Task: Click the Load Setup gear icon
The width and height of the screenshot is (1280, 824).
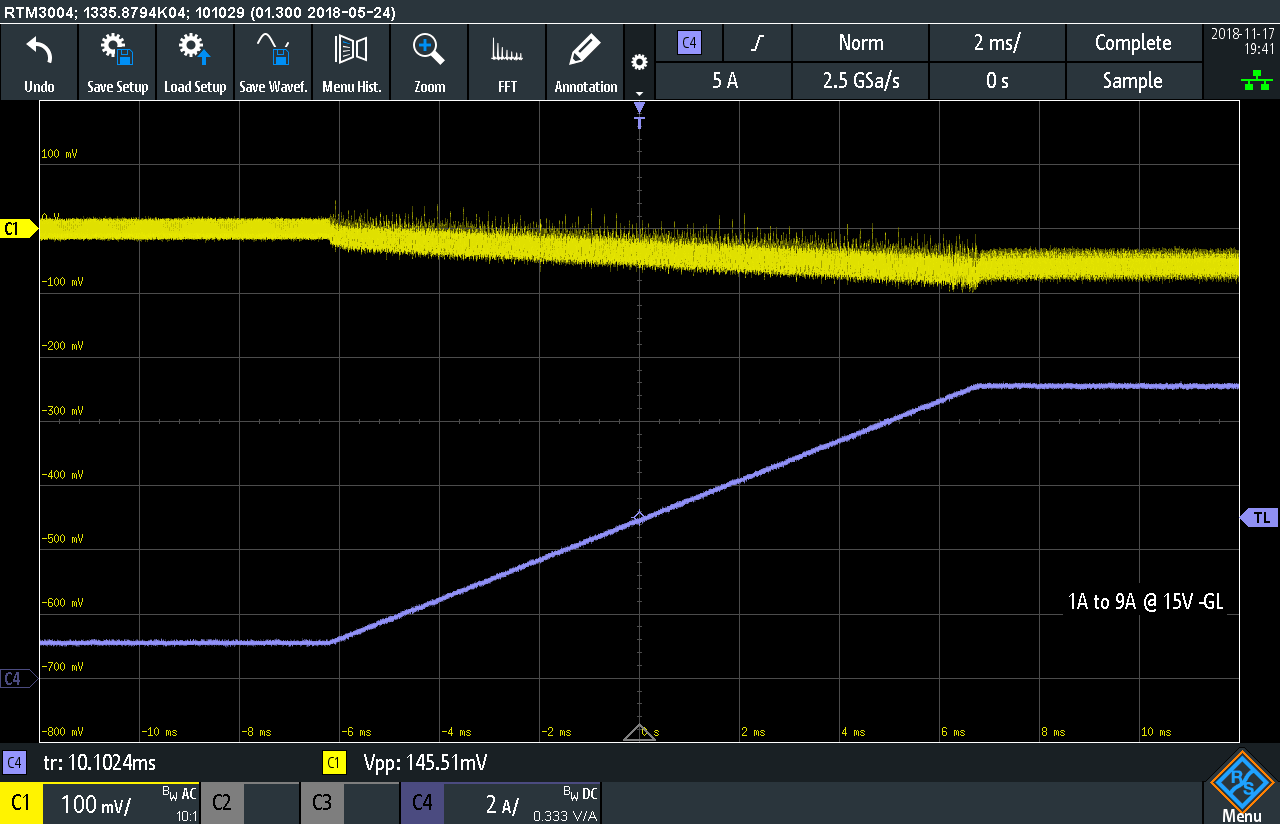Action: point(195,50)
